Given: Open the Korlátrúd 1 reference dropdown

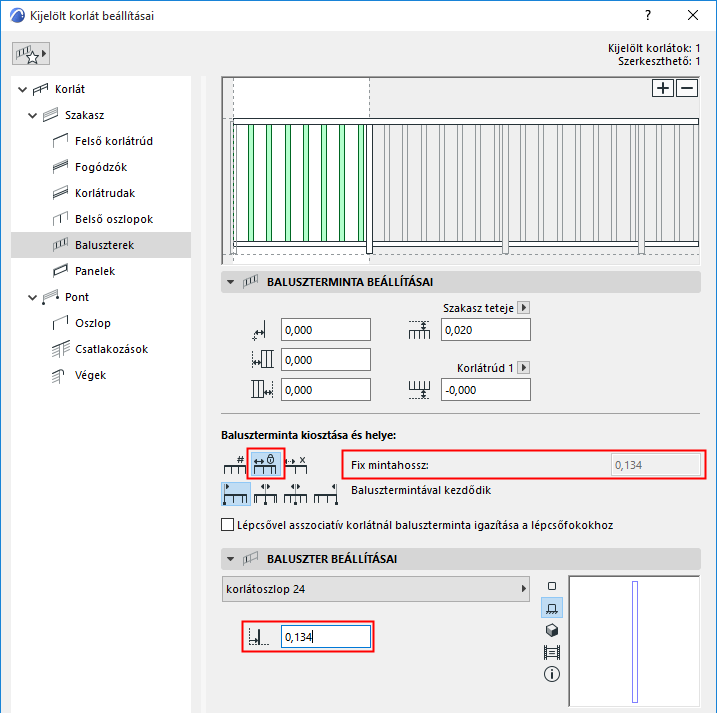Looking at the screenshot, I should coord(524,368).
